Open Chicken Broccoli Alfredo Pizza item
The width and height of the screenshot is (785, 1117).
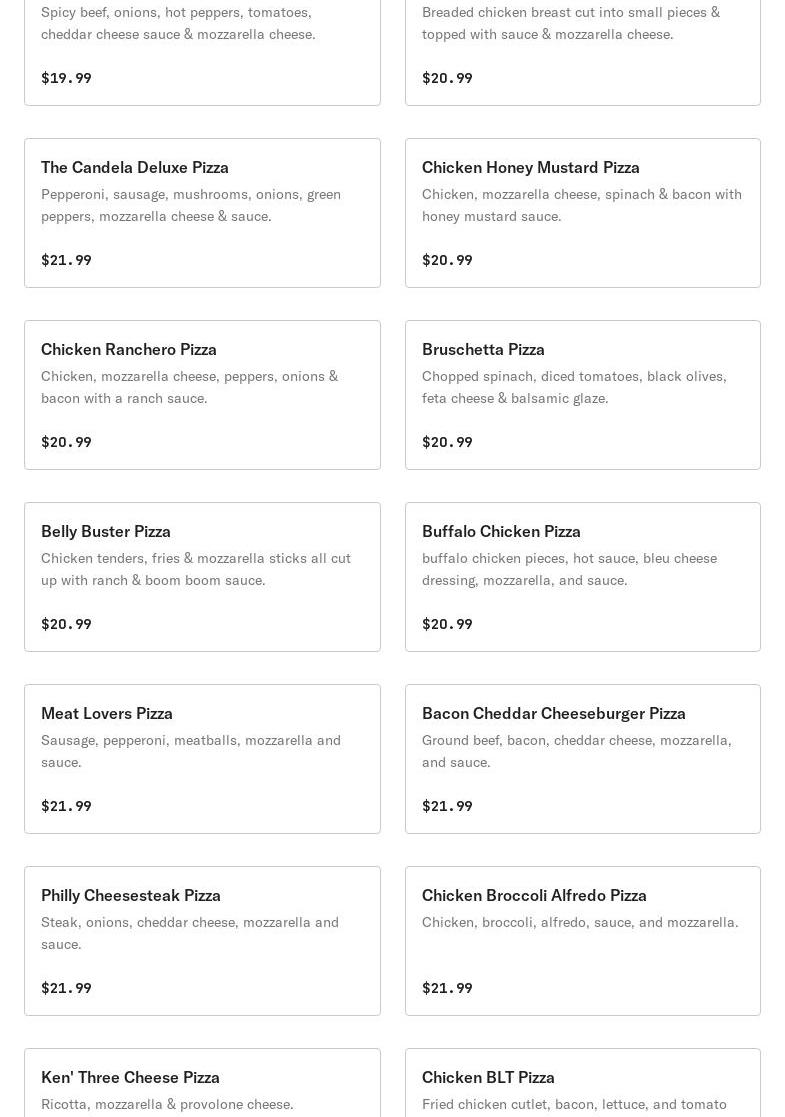click(x=534, y=895)
